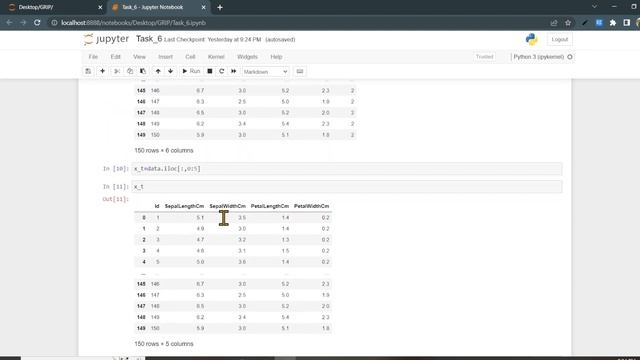Click the Out[11] output prompt
This screenshot has width=640, height=360.
[116, 199]
